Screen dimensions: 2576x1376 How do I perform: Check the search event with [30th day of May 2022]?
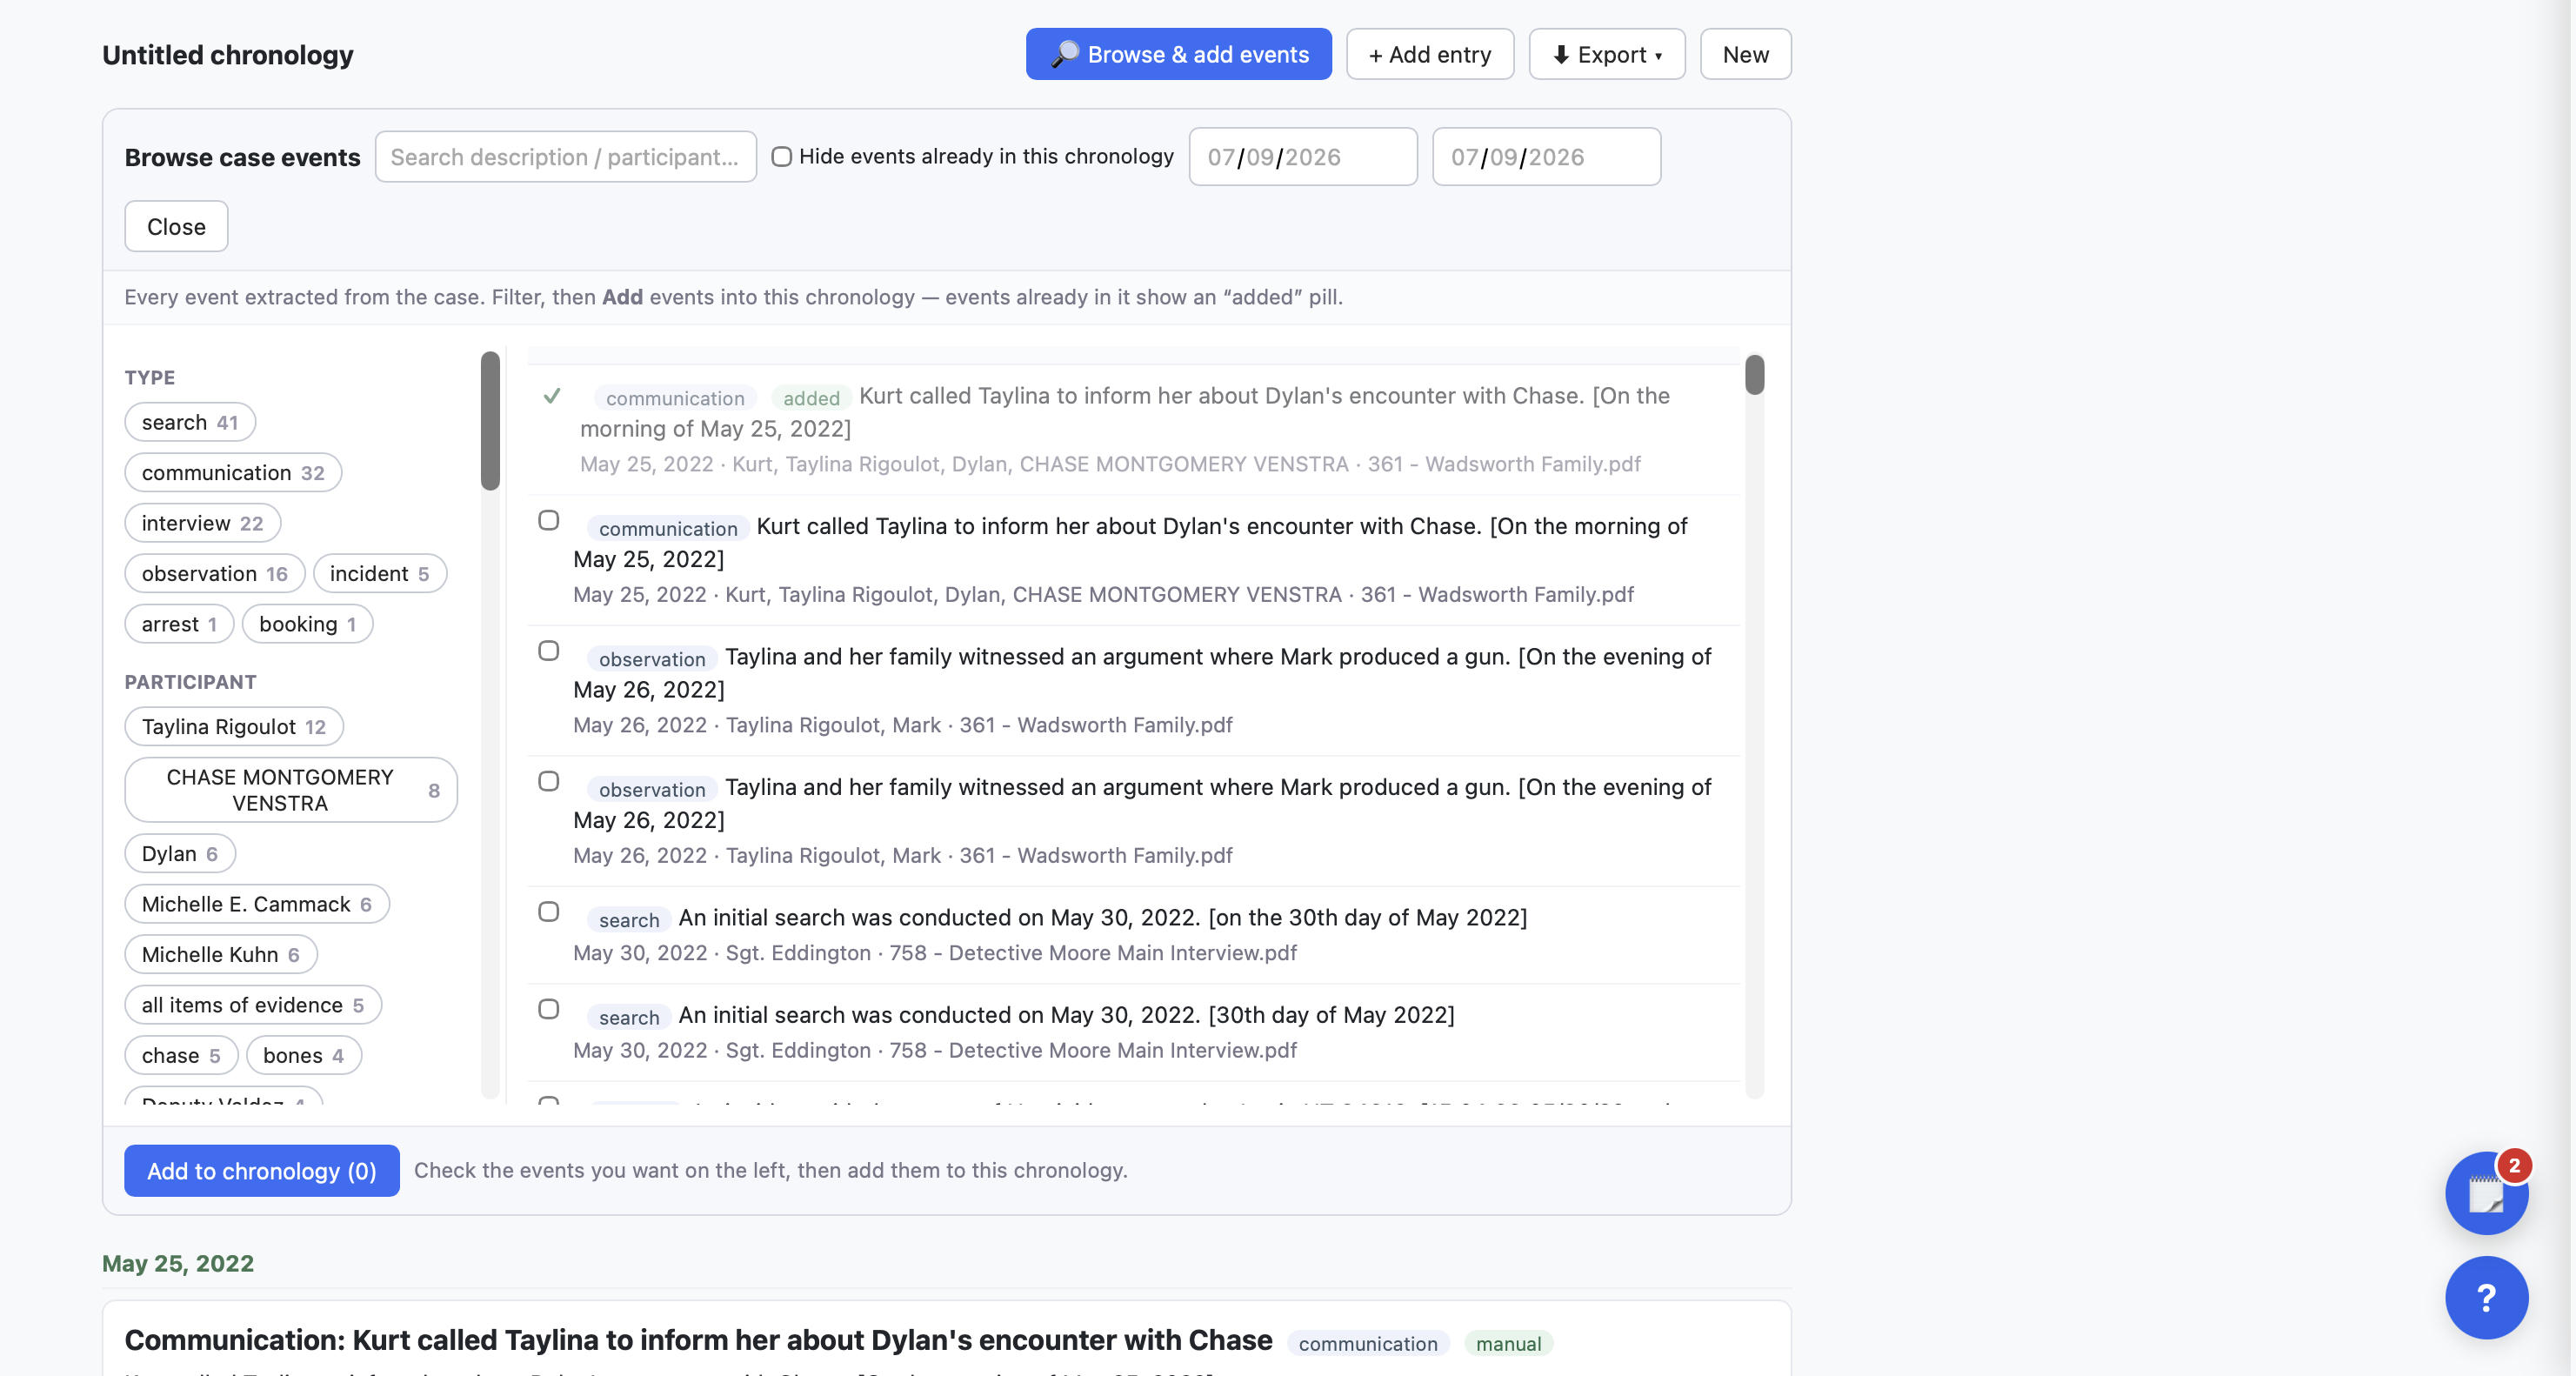[x=549, y=1009]
